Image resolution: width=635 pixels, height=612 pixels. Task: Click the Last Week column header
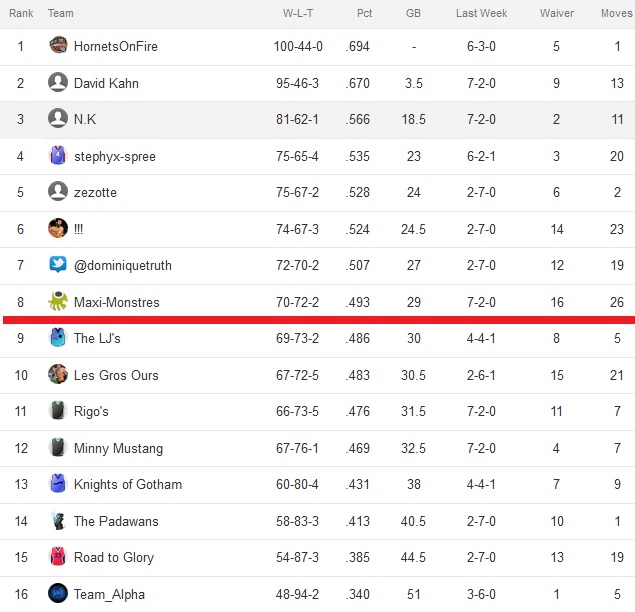click(481, 13)
